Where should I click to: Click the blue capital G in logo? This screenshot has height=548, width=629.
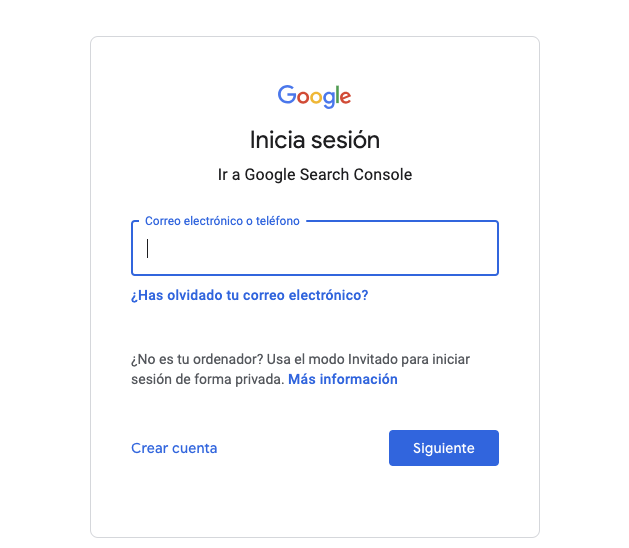pos(287,95)
